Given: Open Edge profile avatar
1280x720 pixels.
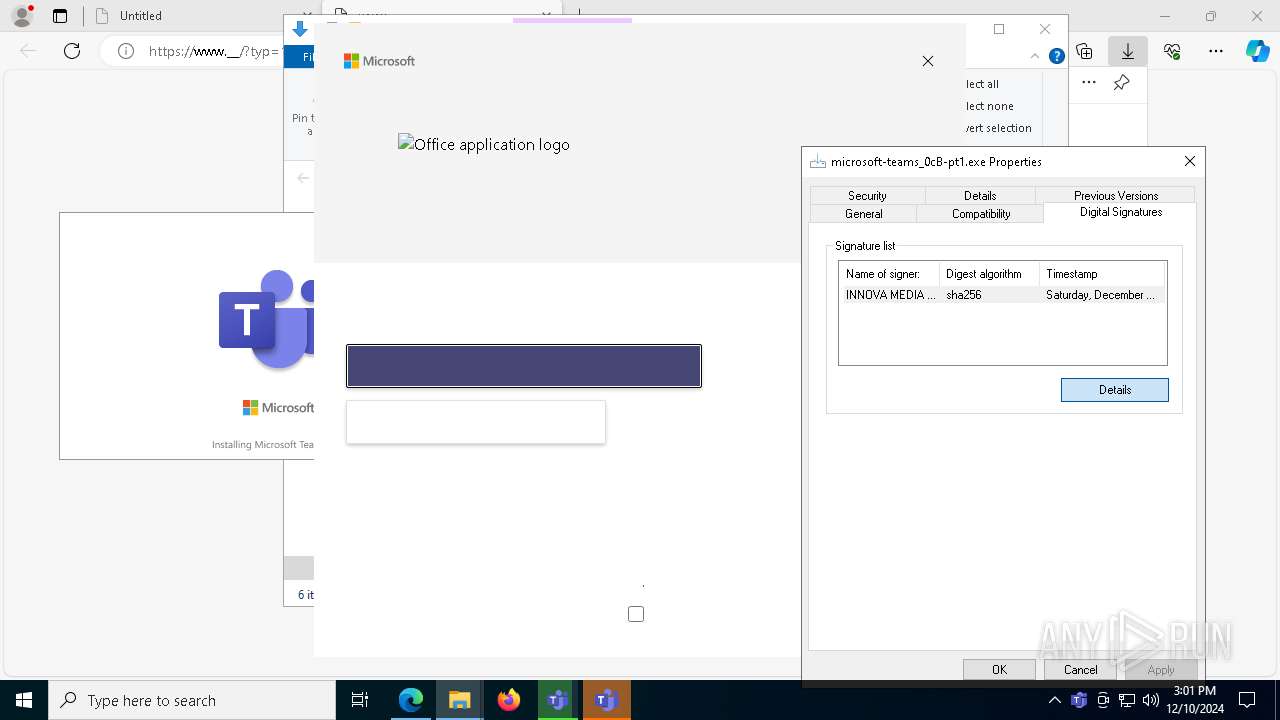Looking at the screenshot, I should pyautogui.click(x=21, y=16).
